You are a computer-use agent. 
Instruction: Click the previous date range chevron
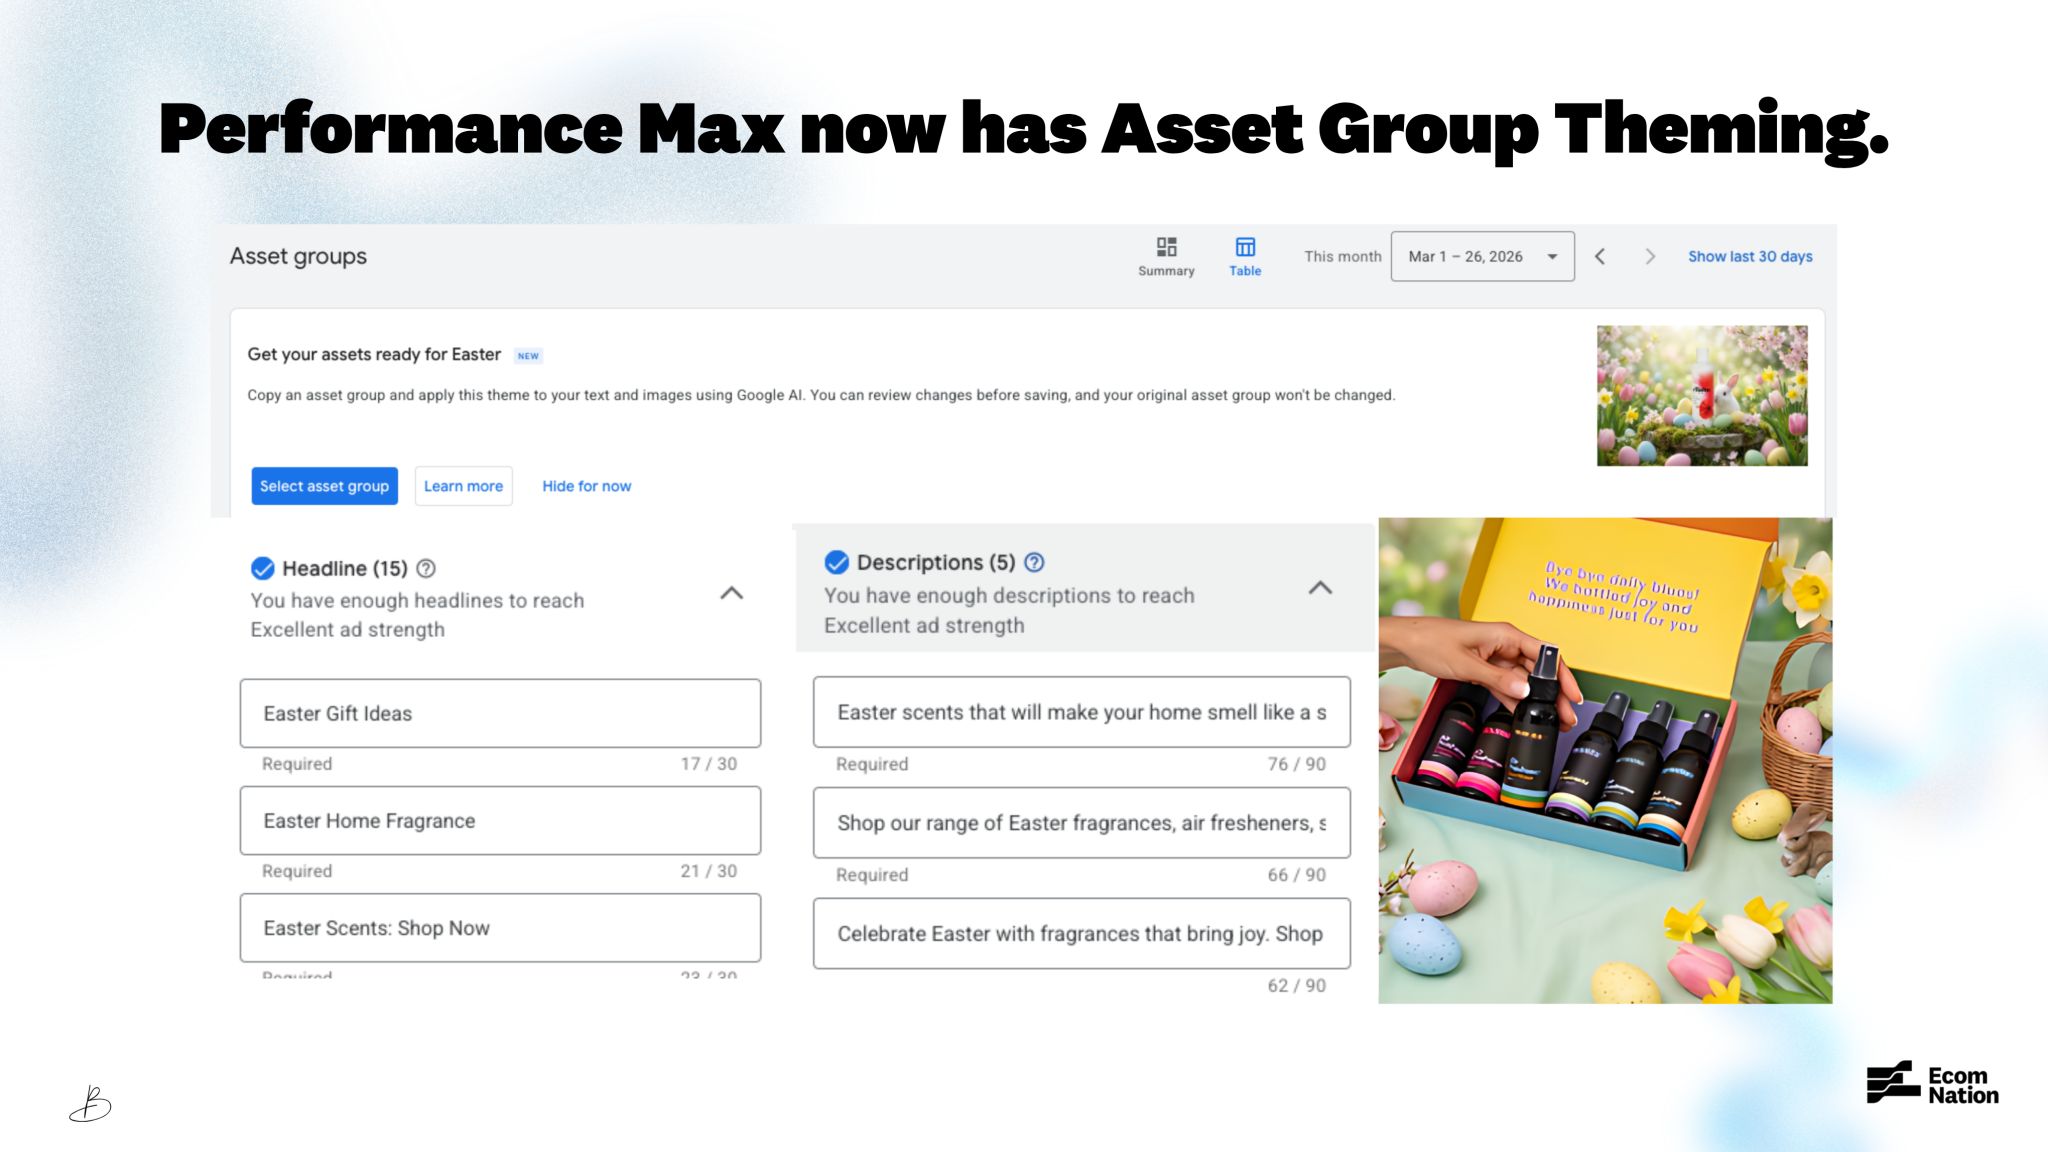coord(1601,256)
